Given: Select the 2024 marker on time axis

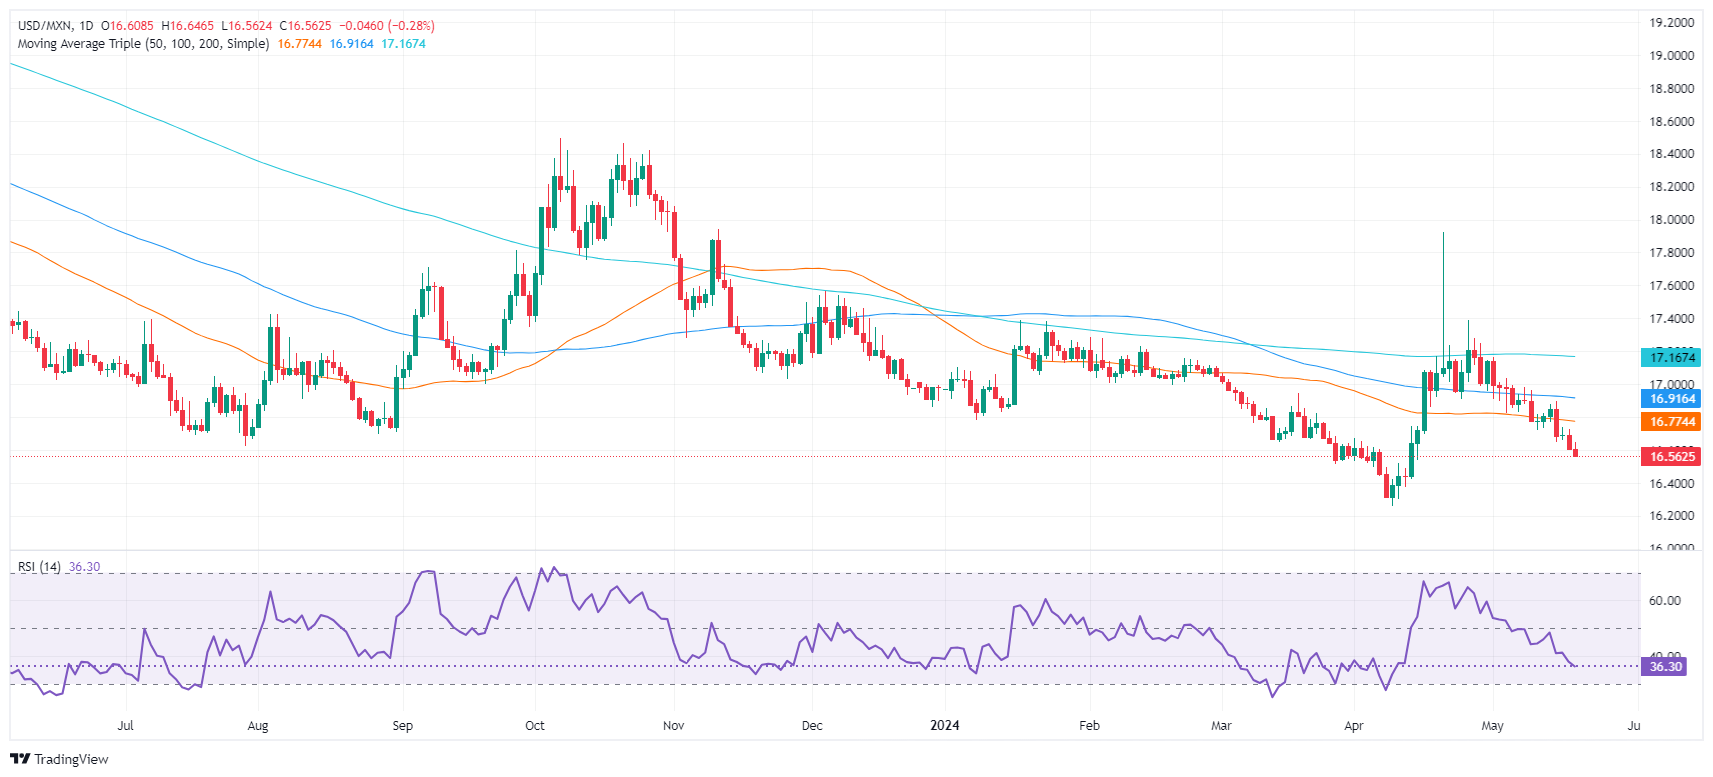Looking at the screenshot, I should (944, 726).
